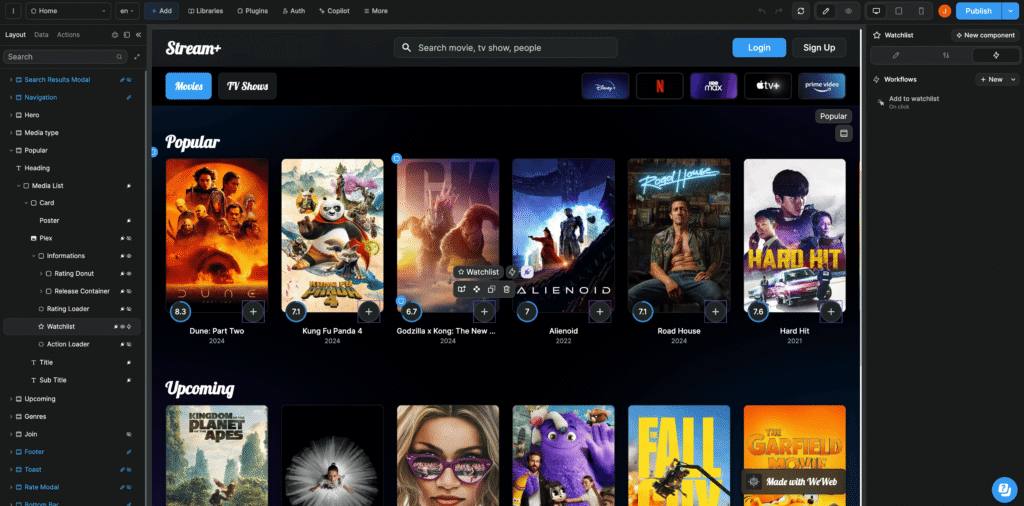The width and height of the screenshot is (1024, 506).
Task: Select the mobile breakpoint icon
Action: pos(921,11)
